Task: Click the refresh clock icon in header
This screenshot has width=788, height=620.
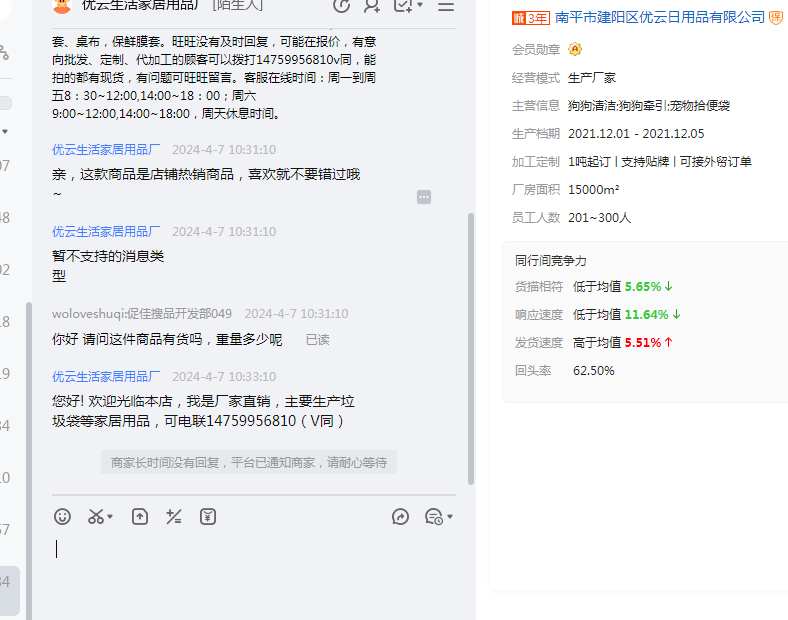Action: 341,6
